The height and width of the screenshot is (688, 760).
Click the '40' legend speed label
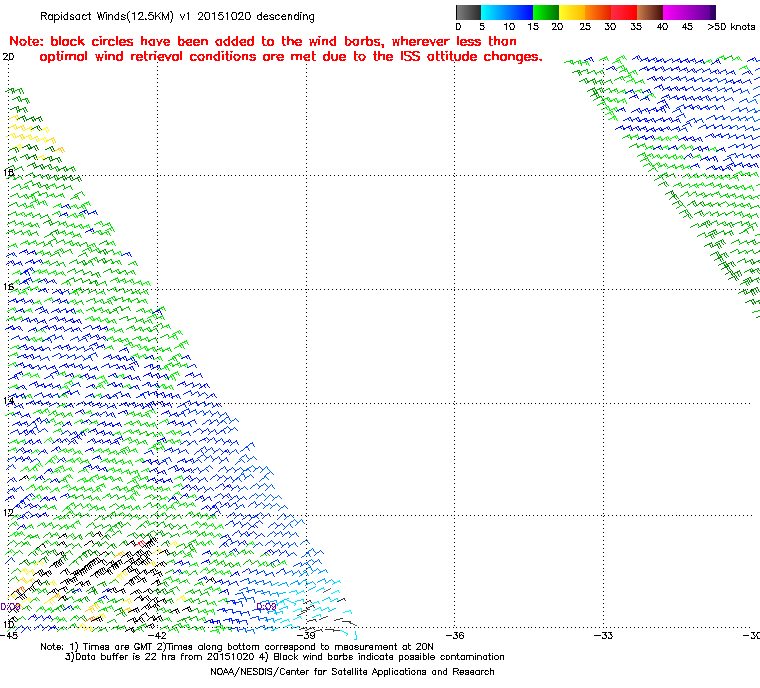pyautogui.click(x=662, y=27)
